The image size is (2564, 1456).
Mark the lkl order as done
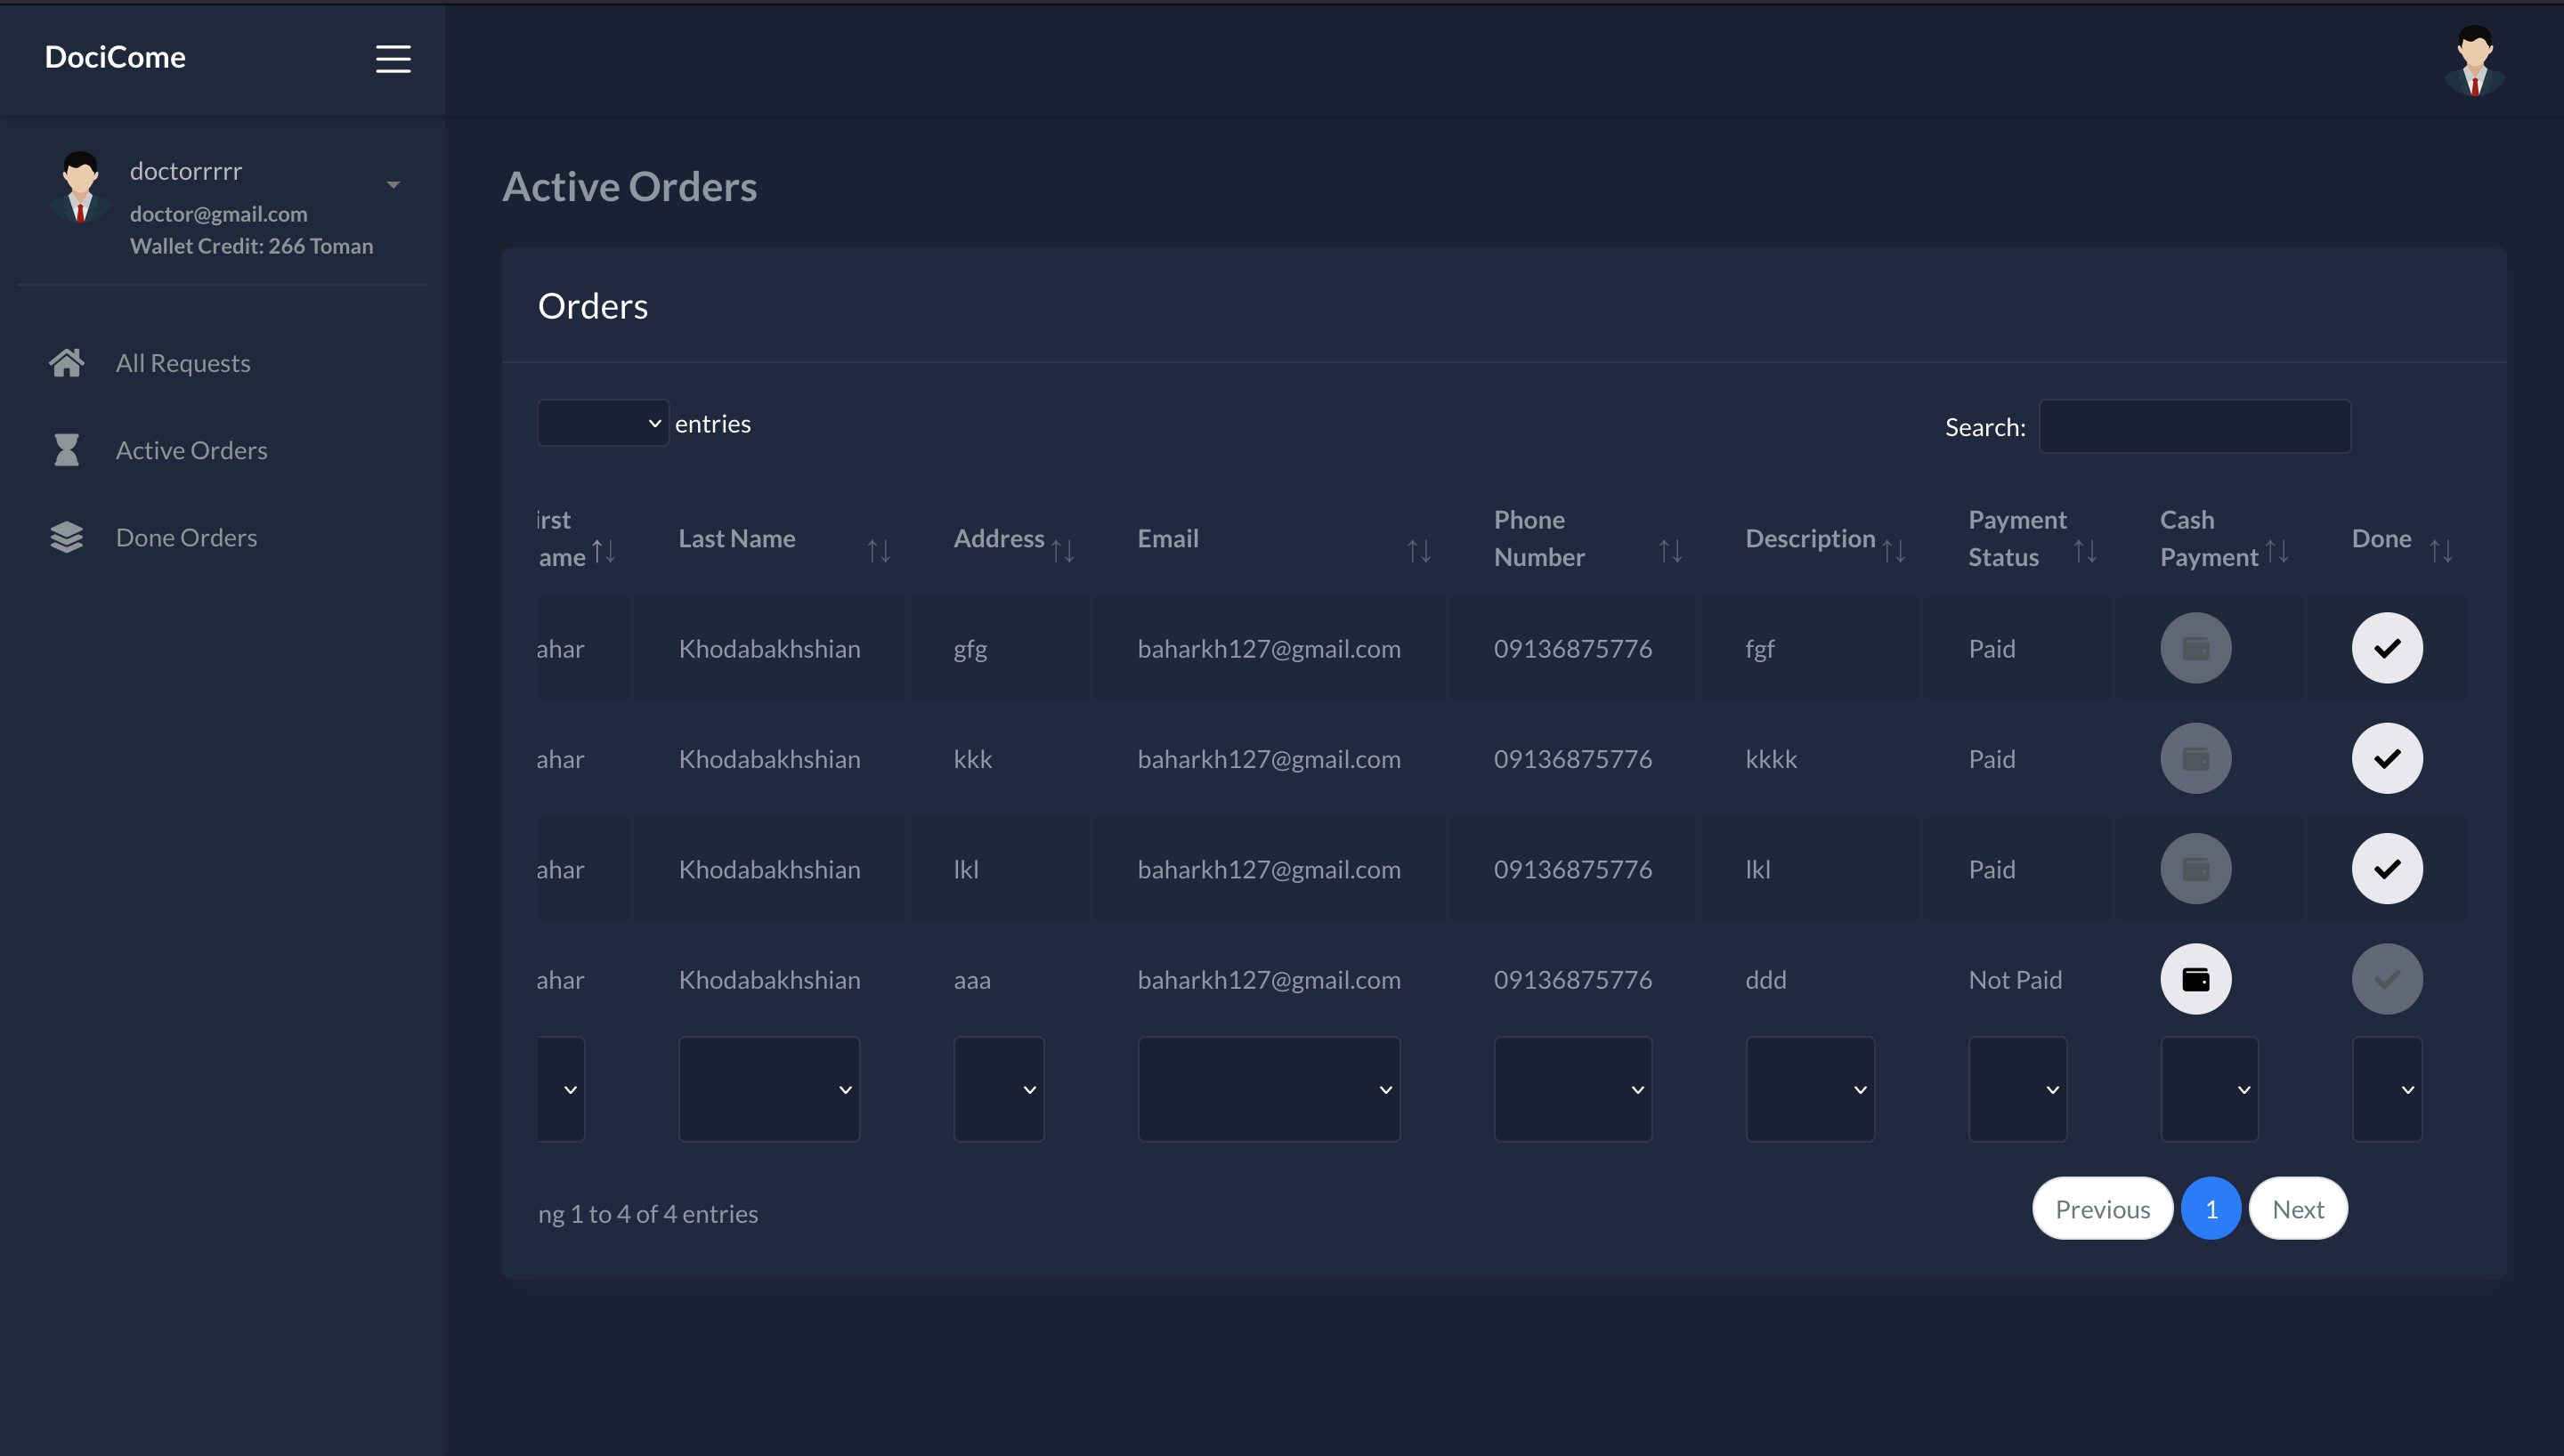(x=2386, y=869)
